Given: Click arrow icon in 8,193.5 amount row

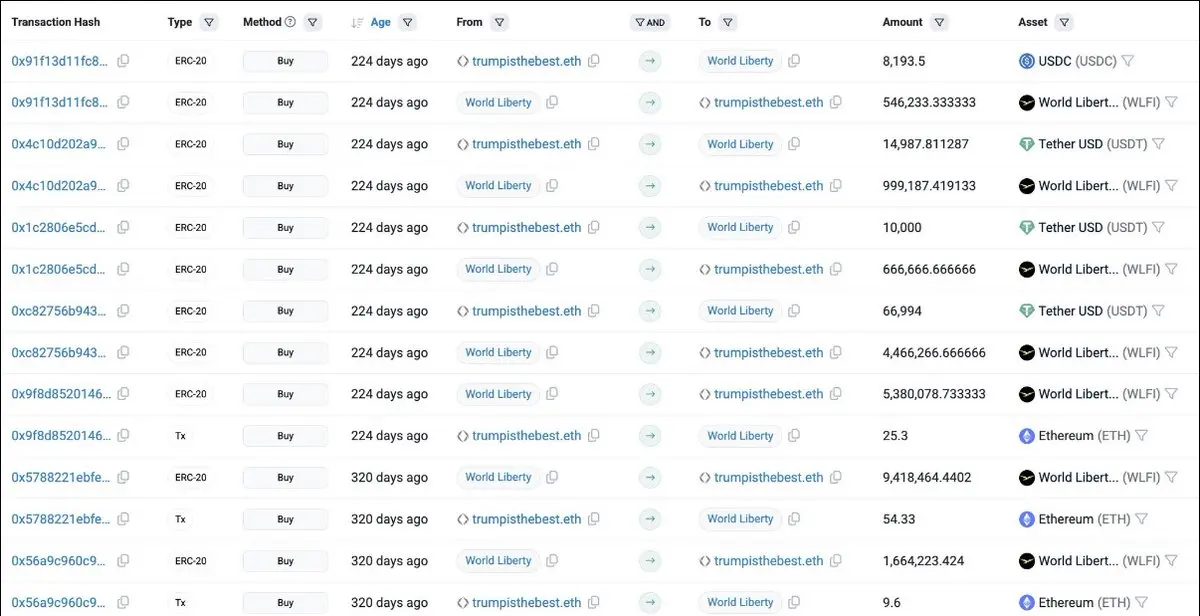Looking at the screenshot, I should coord(650,61).
